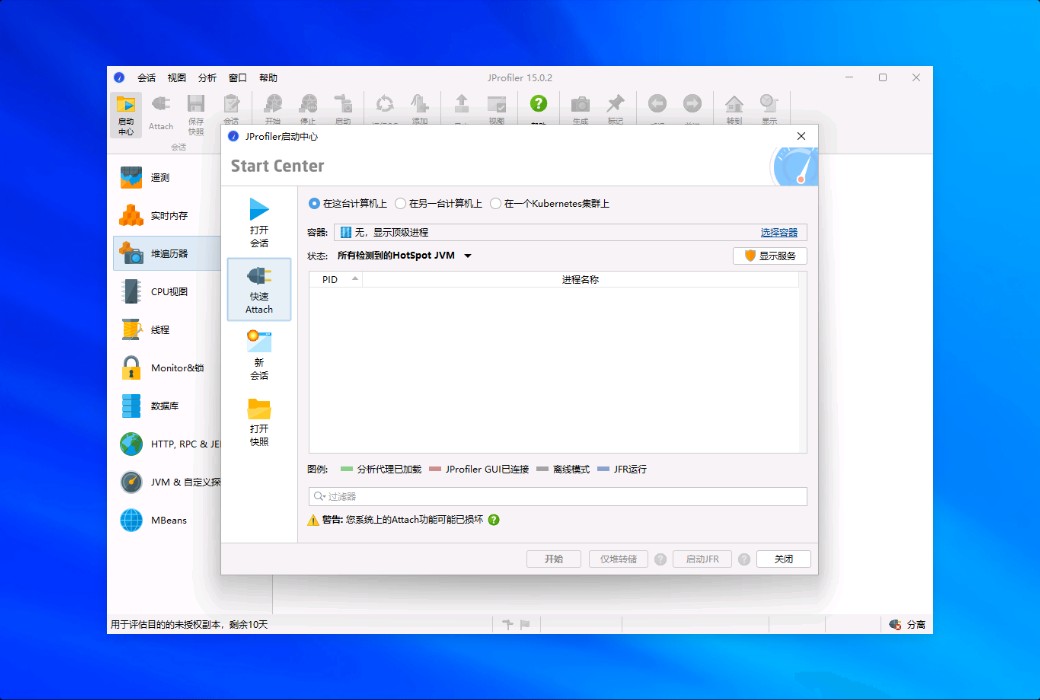Switch to 打开会话 tab in Start Center

click(259, 223)
